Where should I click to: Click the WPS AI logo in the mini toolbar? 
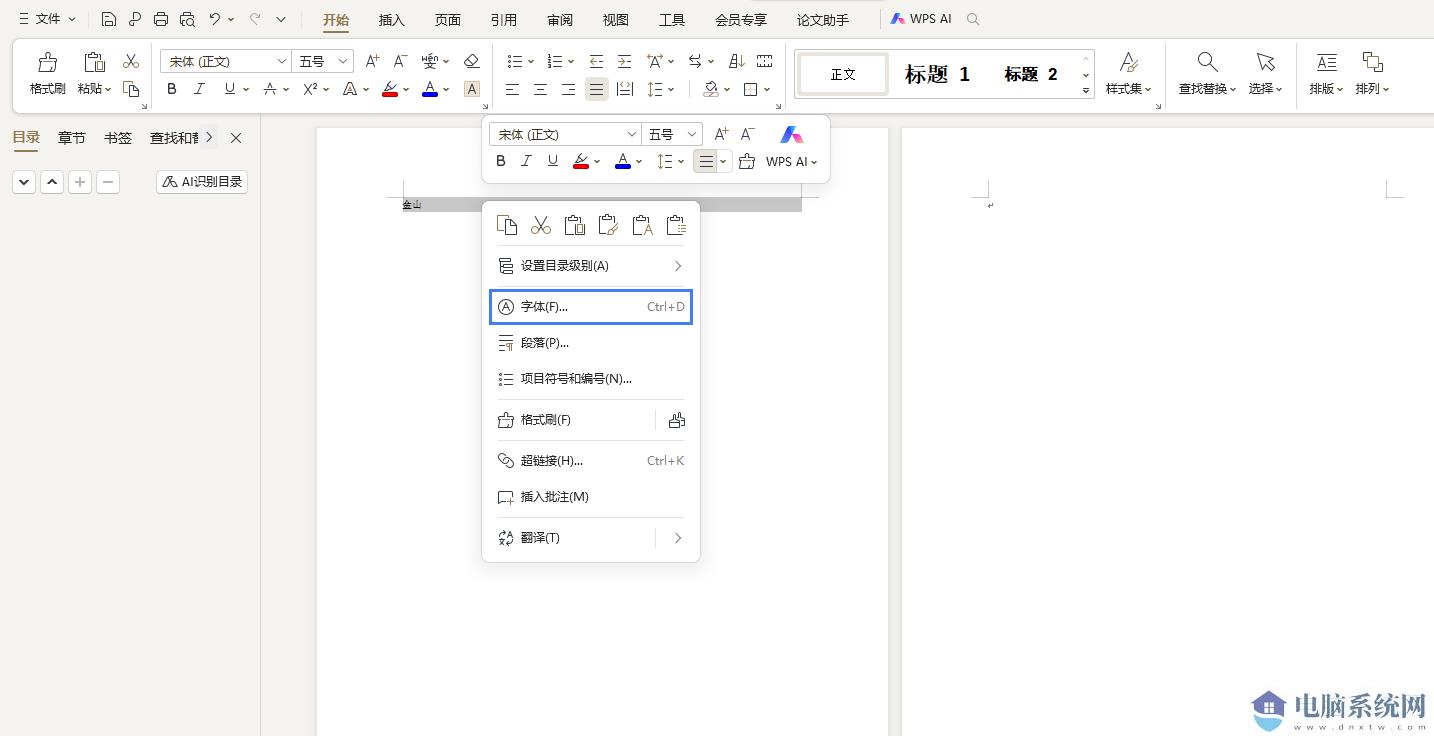coord(791,134)
